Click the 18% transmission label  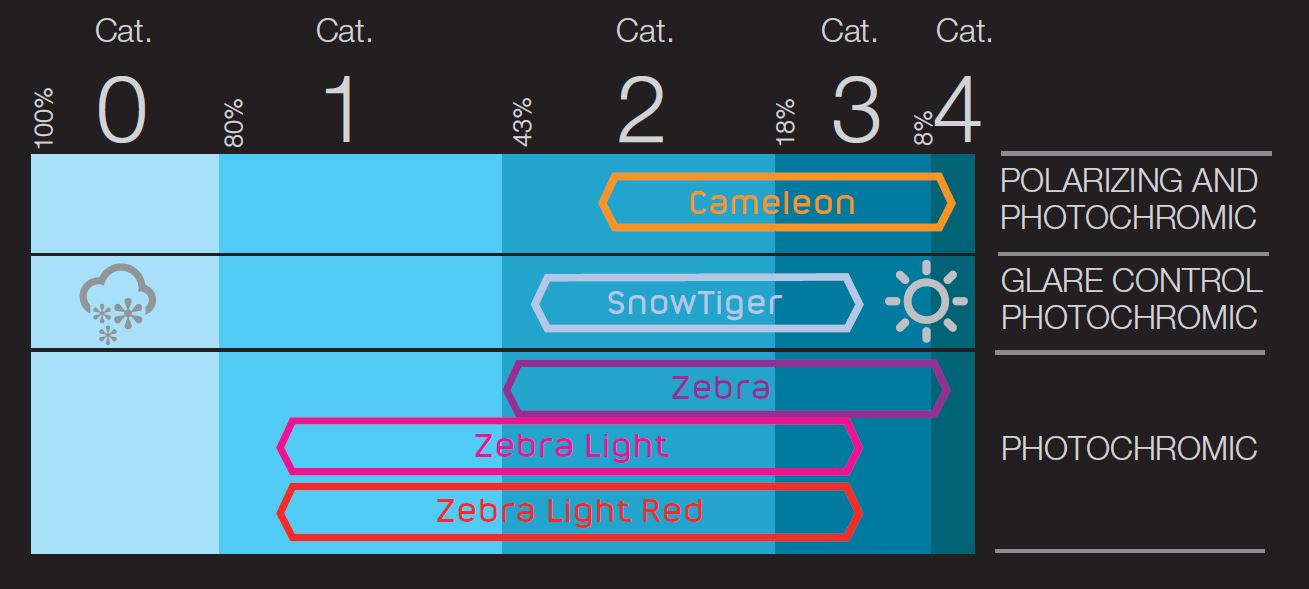(x=786, y=124)
